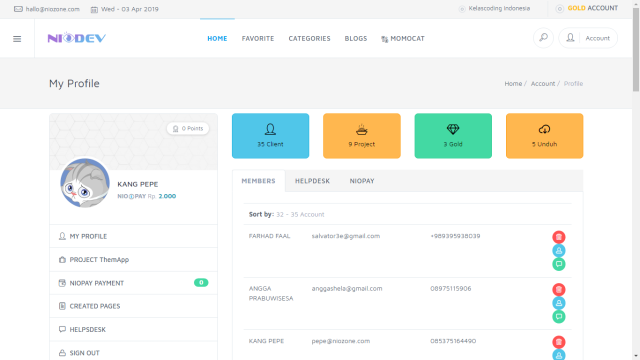This screenshot has width=640, height=360.
Task: Click the Home breadcrumb link
Action: point(513,83)
